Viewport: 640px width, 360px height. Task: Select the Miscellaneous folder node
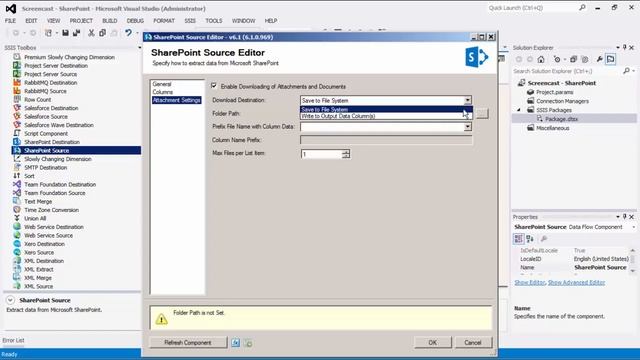(553, 128)
